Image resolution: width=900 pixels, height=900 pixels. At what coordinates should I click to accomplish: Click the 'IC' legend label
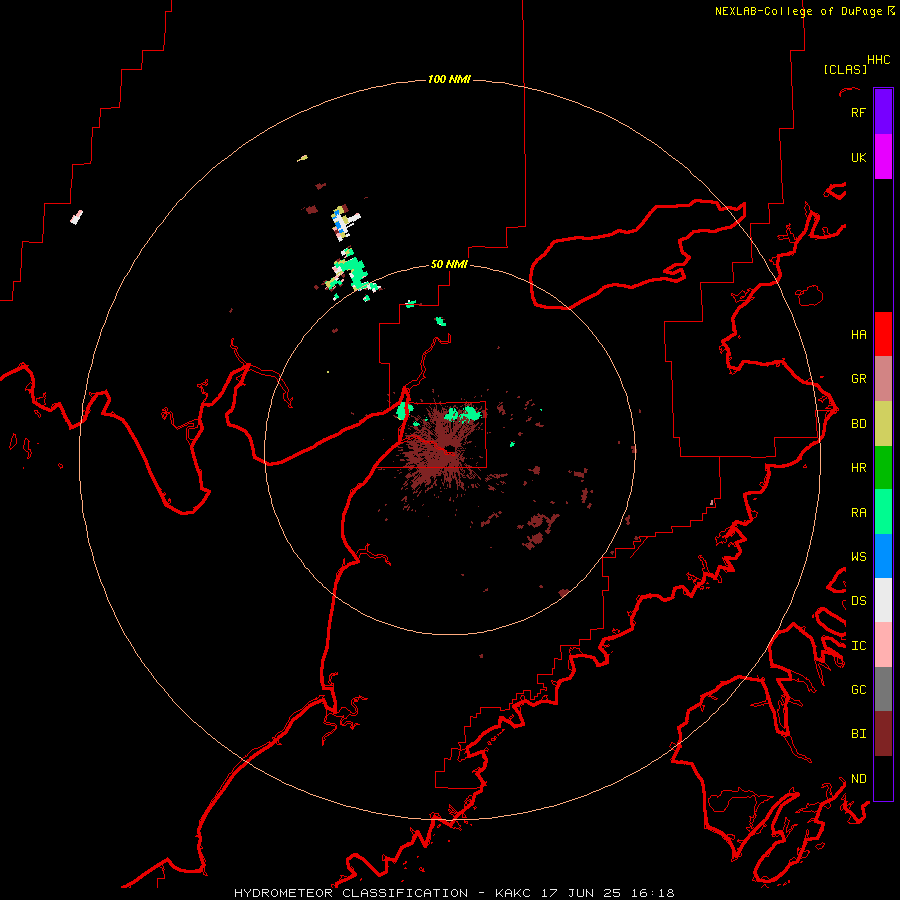[x=858, y=646]
